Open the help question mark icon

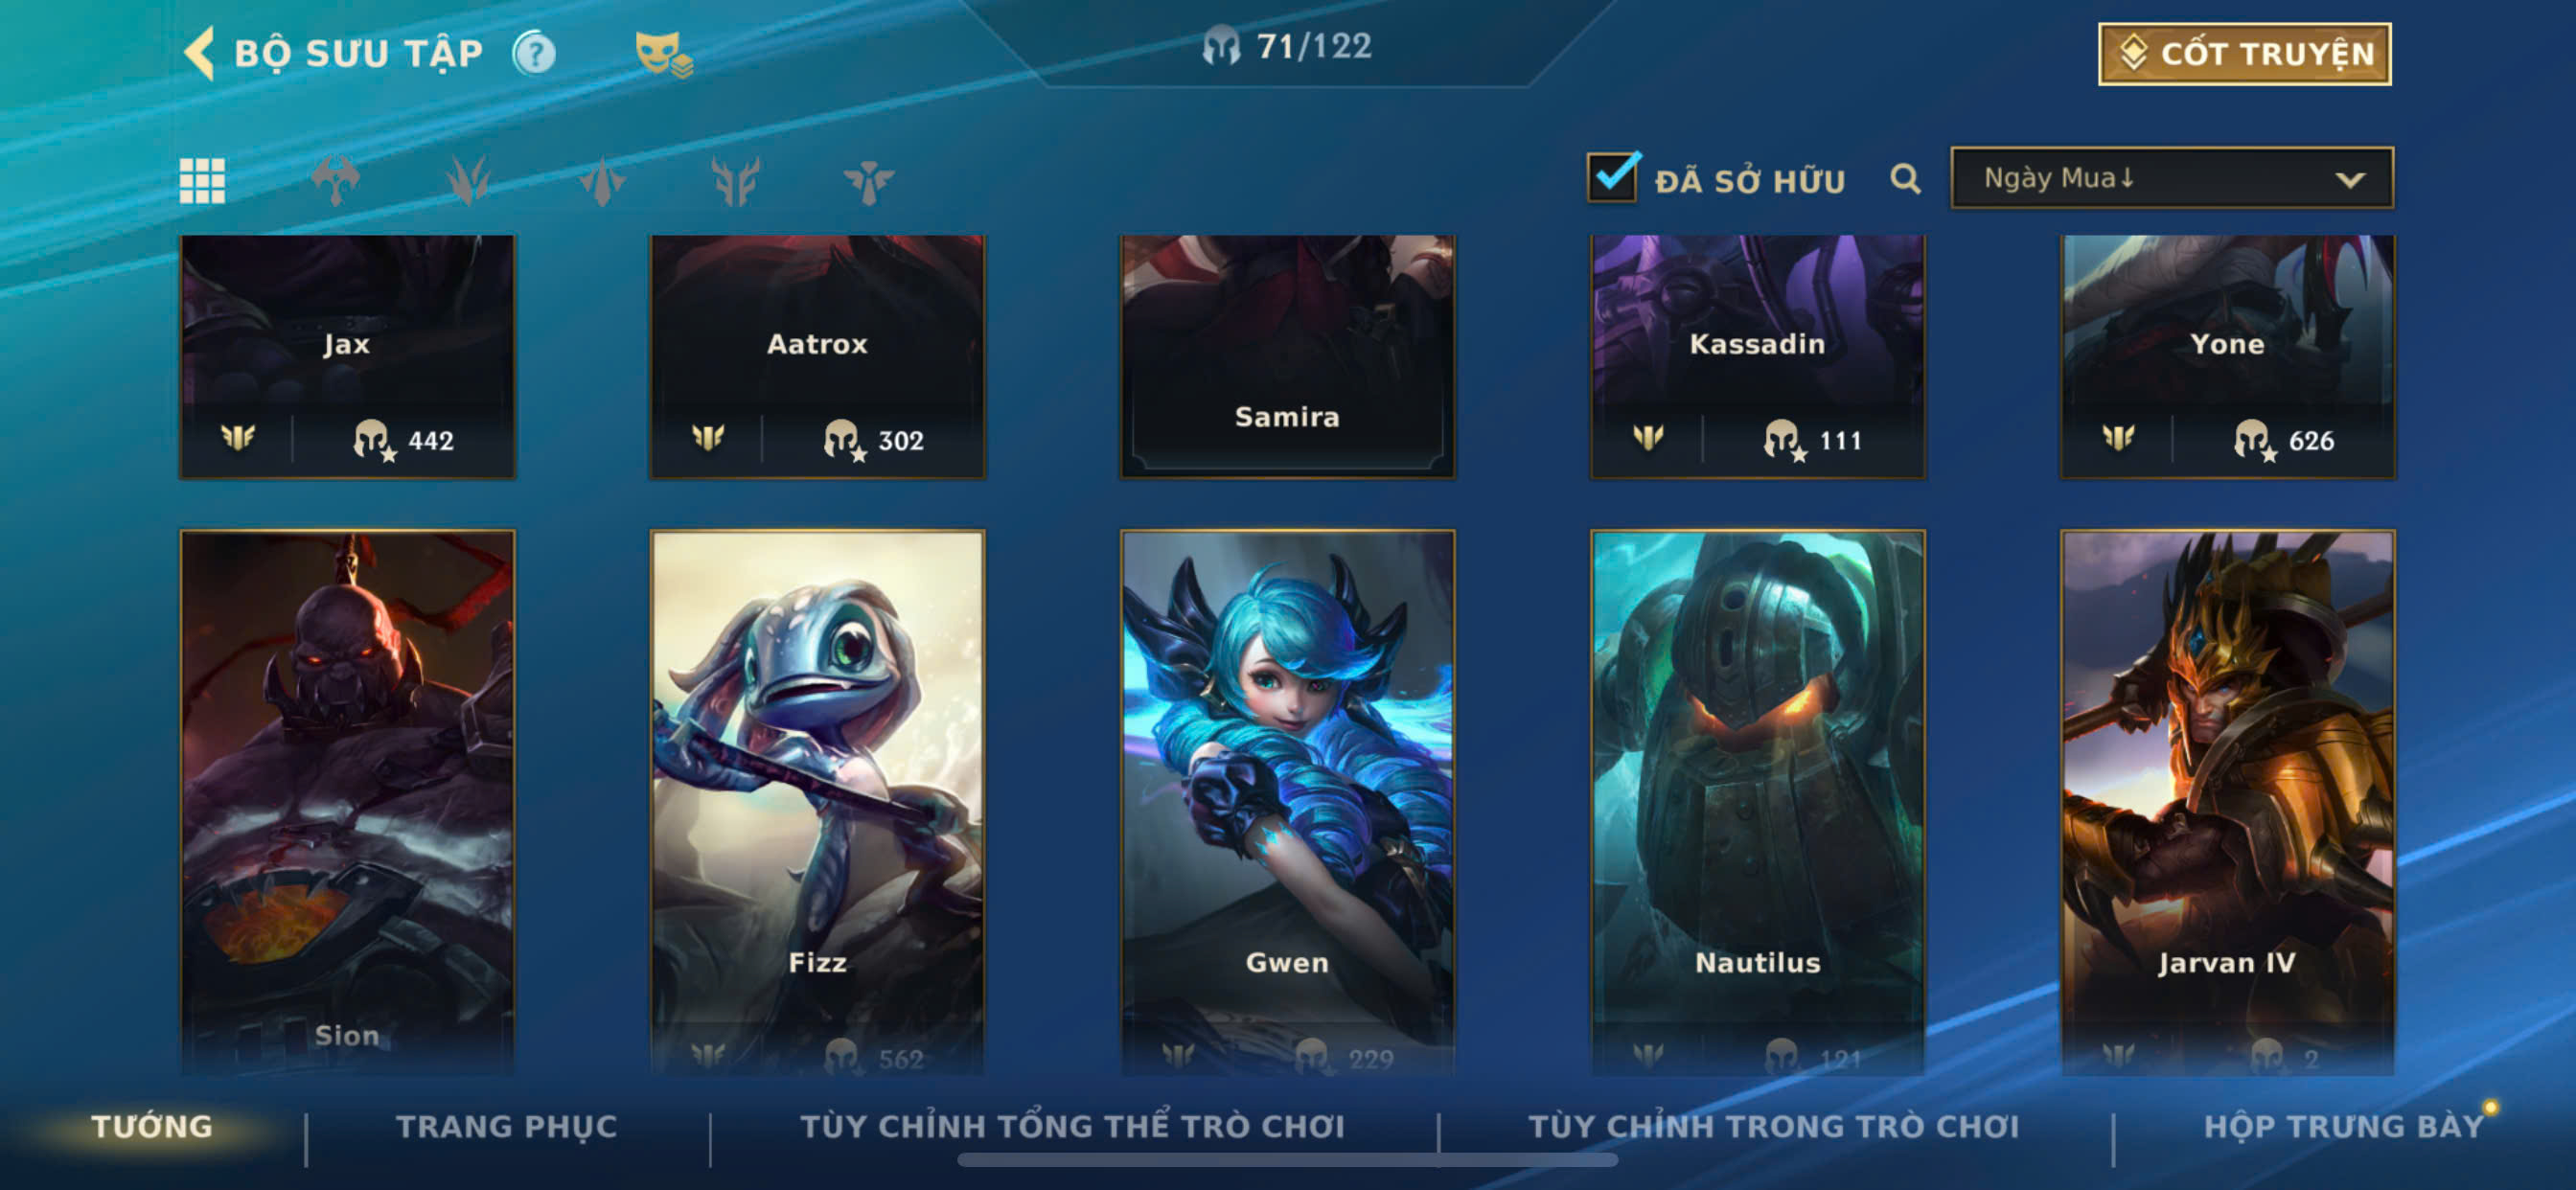click(x=534, y=53)
